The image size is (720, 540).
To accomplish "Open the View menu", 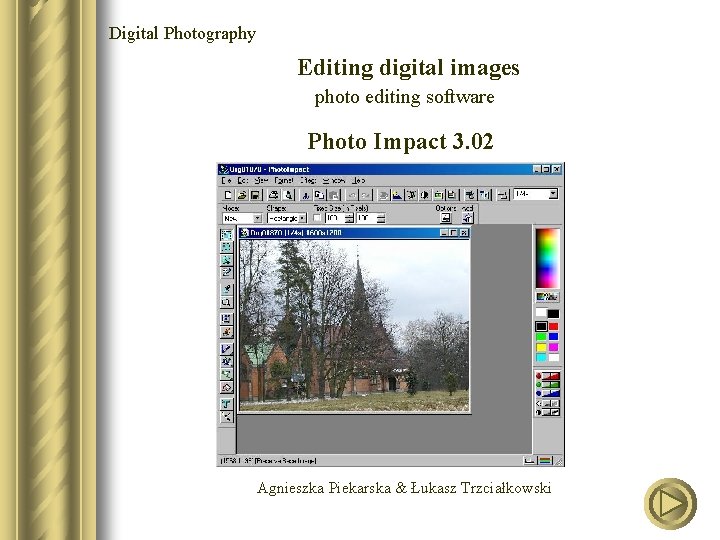I will pos(261,181).
